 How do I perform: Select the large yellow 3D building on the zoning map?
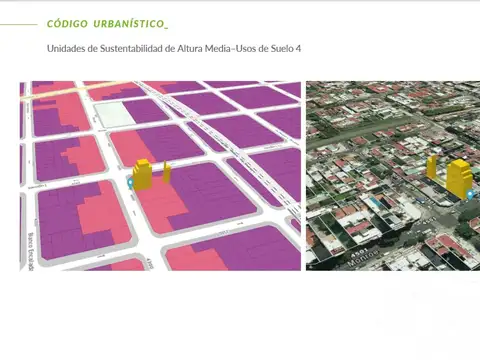pos(142,174)
